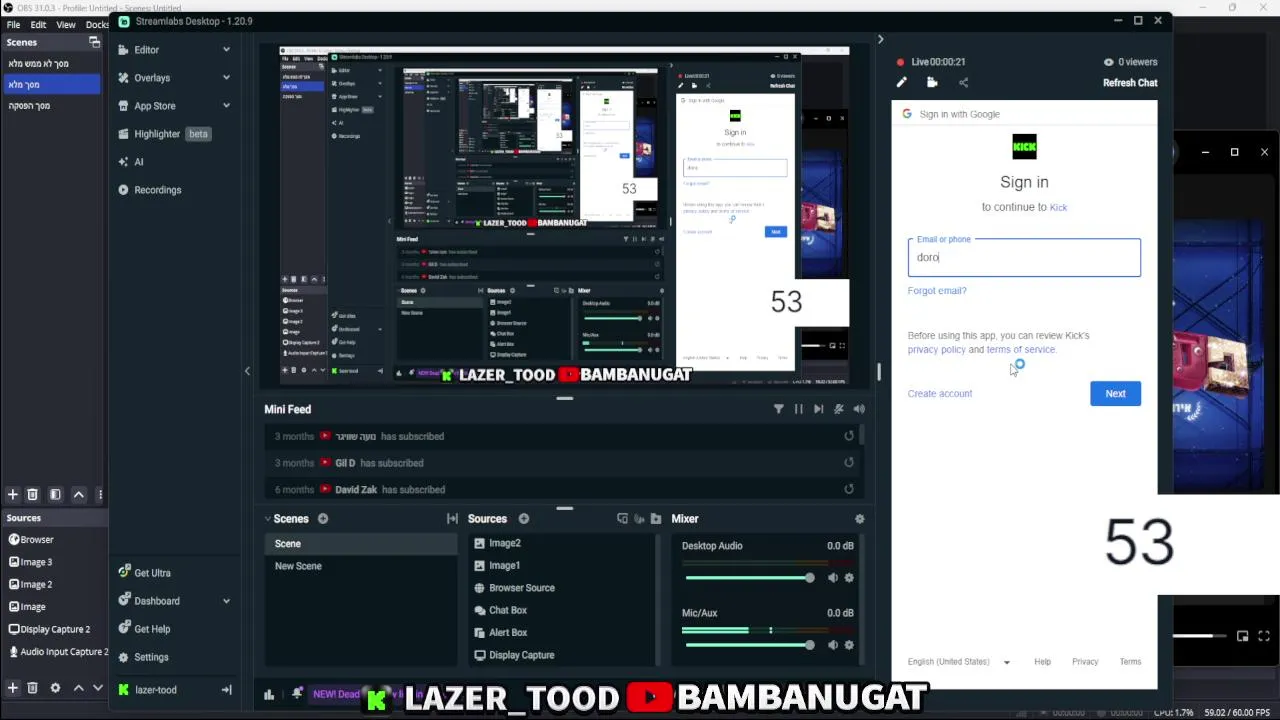Screen dimensions: 1280x720
Task: Click Forgot email link
Action: [x=937, y=291]
